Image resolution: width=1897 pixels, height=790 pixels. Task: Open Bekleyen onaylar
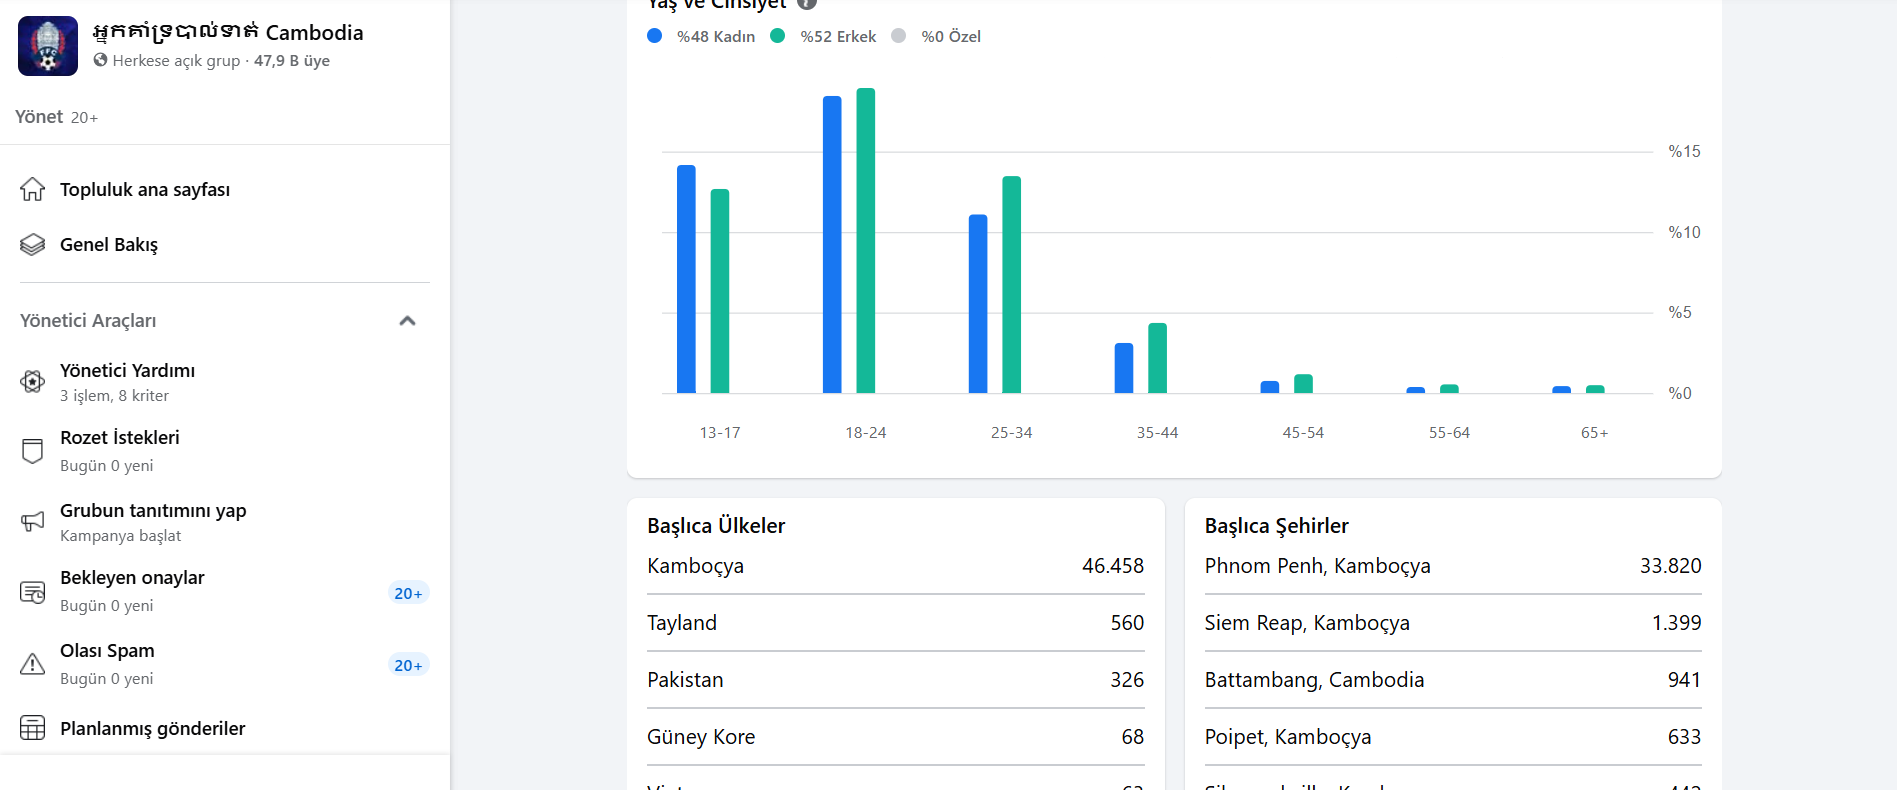225,591
